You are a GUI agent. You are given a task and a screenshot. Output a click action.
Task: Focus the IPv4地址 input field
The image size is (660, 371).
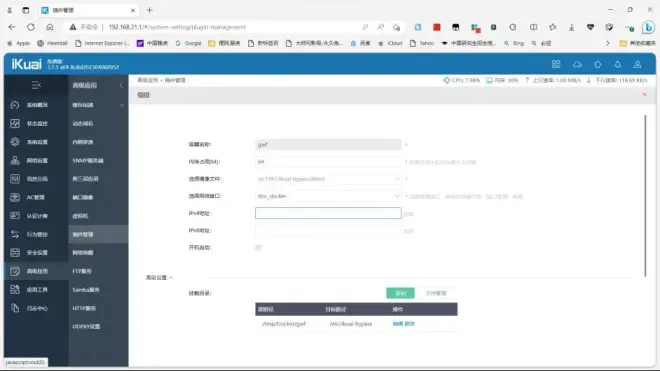pos(328,213)
